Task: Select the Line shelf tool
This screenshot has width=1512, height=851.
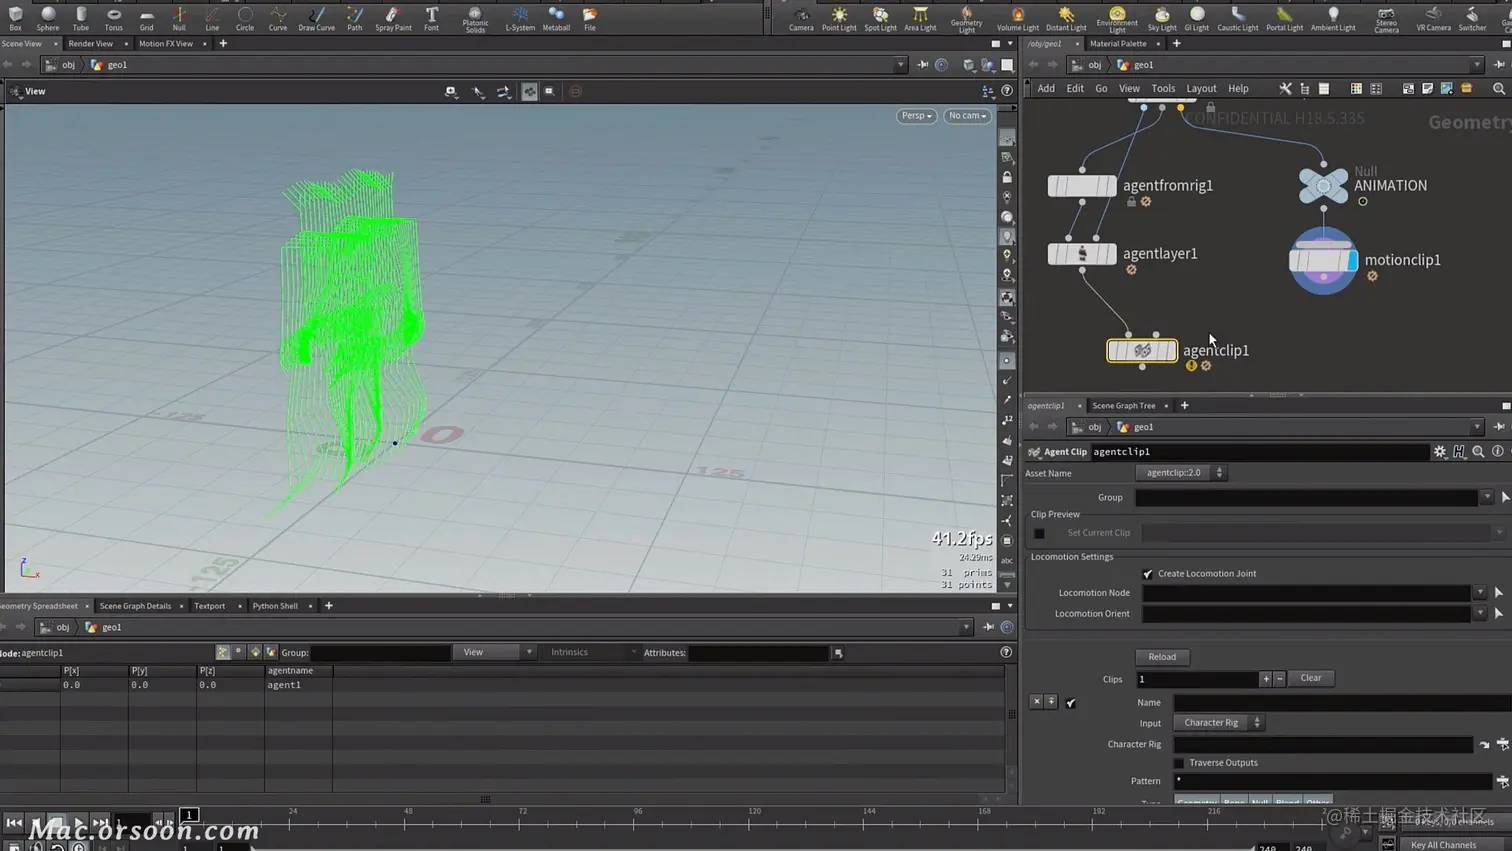Action: point(212,18)
